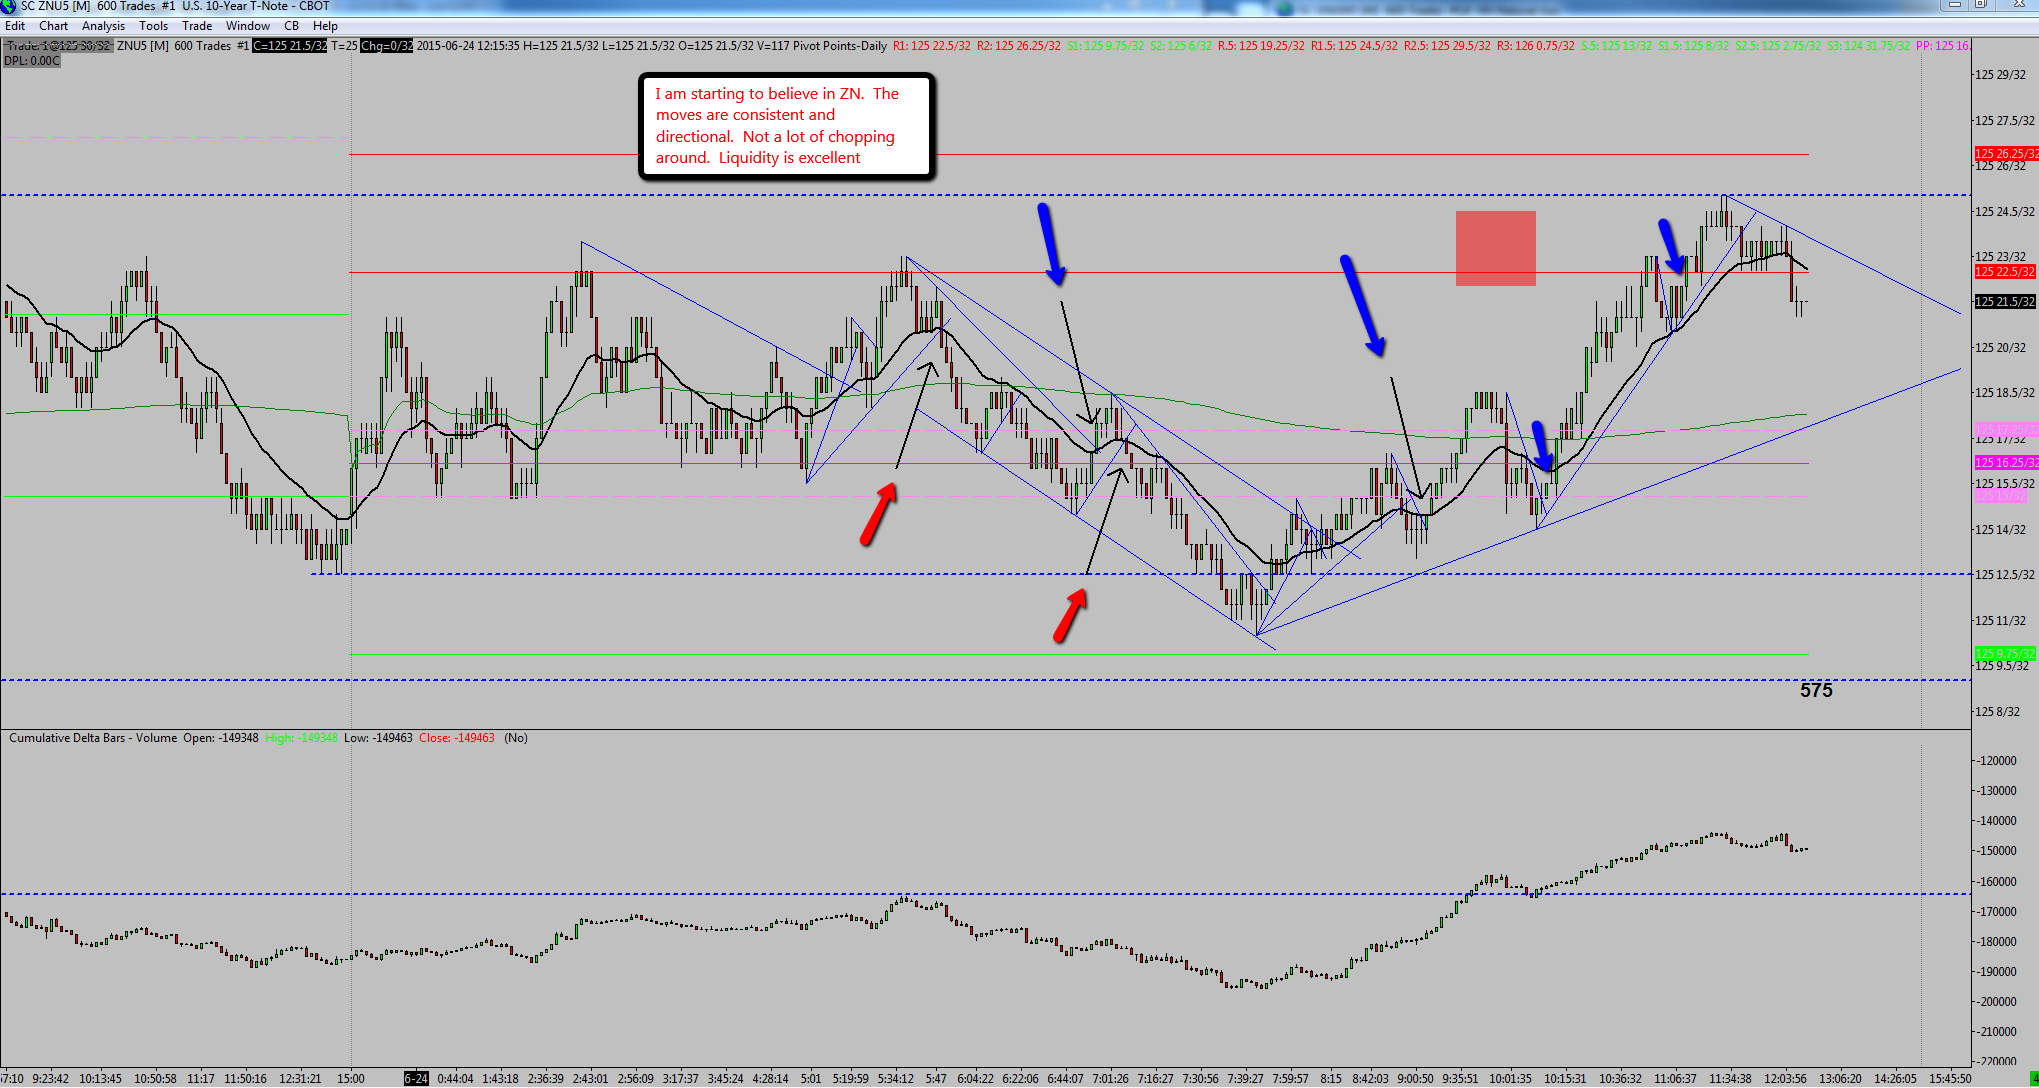Screen dimensions: 2039x1088
Task: Click the '9:23:42' time axis label
Action: click(51, 1079)
